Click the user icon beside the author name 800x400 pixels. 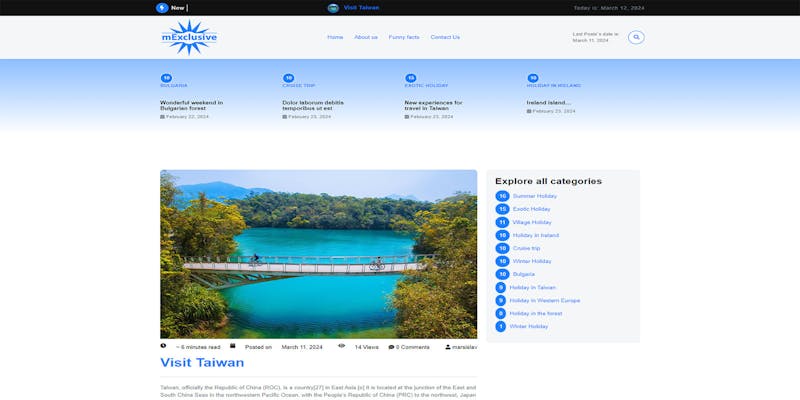tap(448, 347)
